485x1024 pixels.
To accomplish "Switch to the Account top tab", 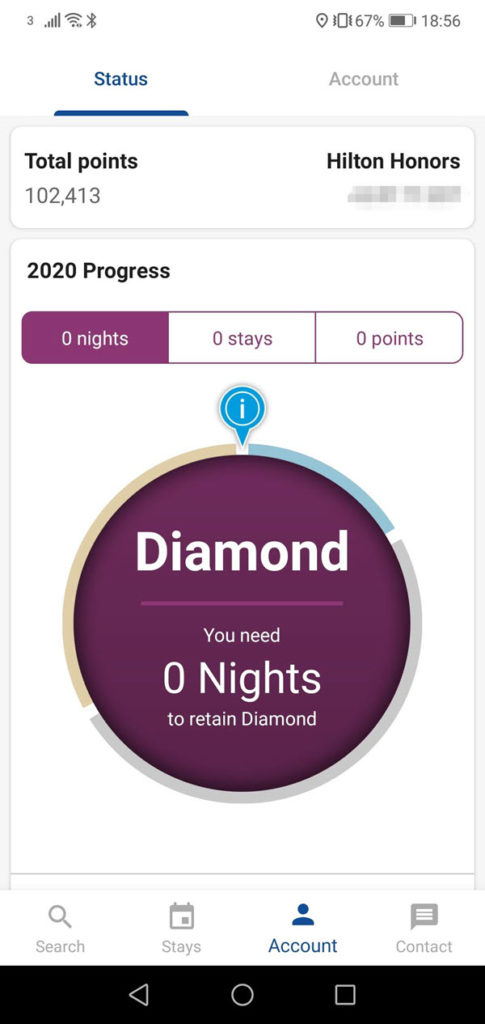I will click(x=364, y=79).
